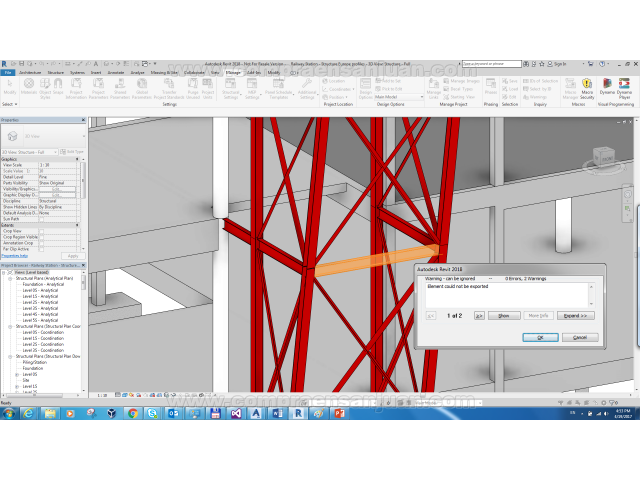This screenshot has width=640, height=480.
Task: Select the highlighted orange beam
Action: coord(376,260)
